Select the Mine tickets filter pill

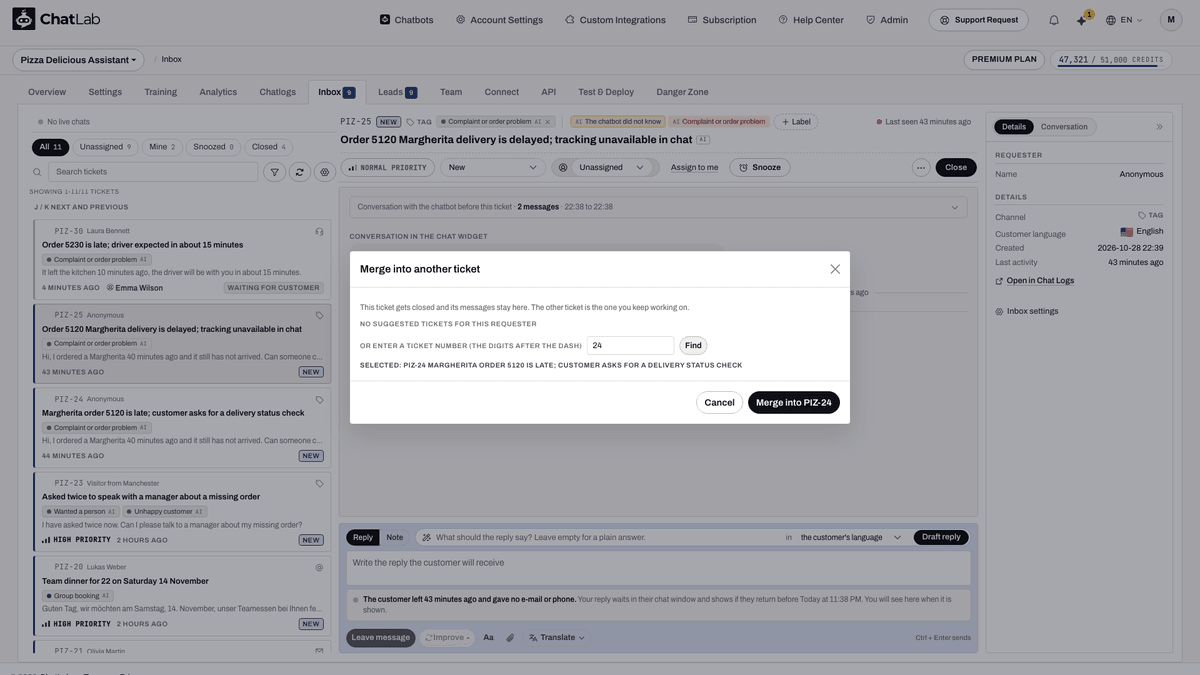point(162,147)
